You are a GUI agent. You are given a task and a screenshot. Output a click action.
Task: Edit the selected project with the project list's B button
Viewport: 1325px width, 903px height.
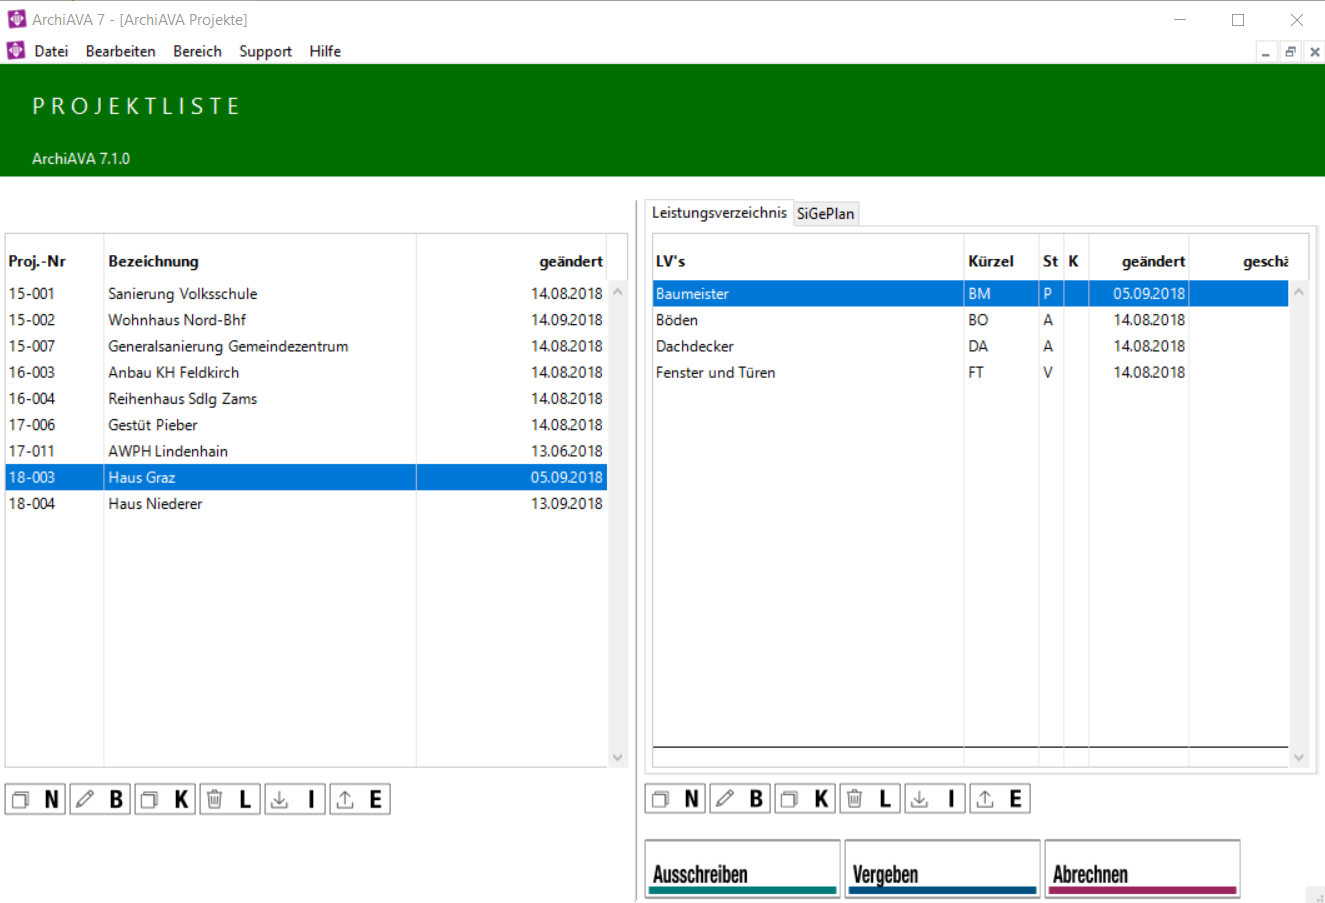(x=100, y=799)
